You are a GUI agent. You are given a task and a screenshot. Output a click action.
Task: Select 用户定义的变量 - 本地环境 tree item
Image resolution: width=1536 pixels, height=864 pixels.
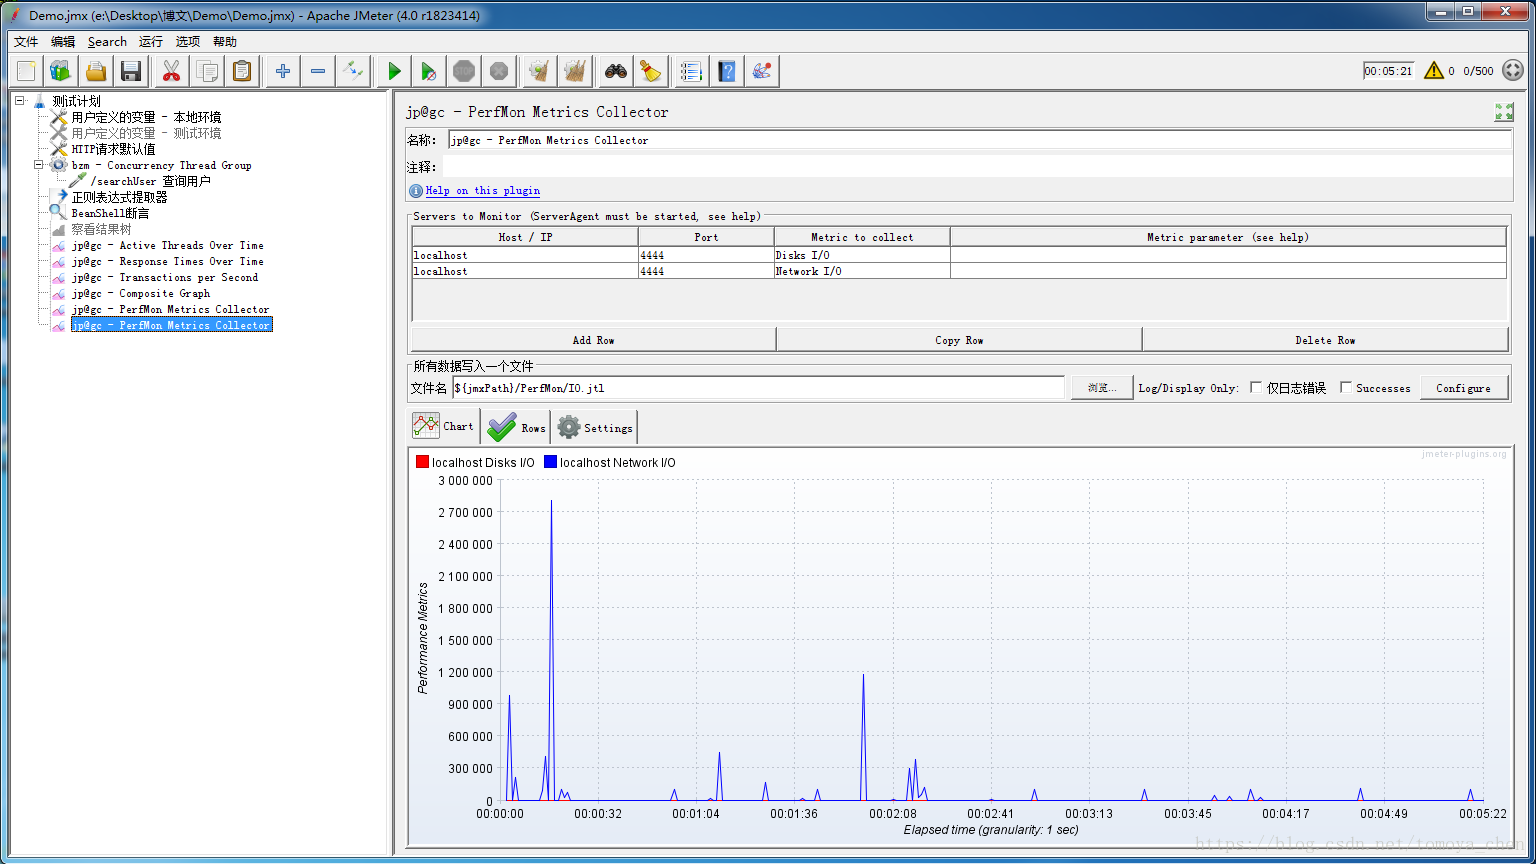[x=146, y=117]
